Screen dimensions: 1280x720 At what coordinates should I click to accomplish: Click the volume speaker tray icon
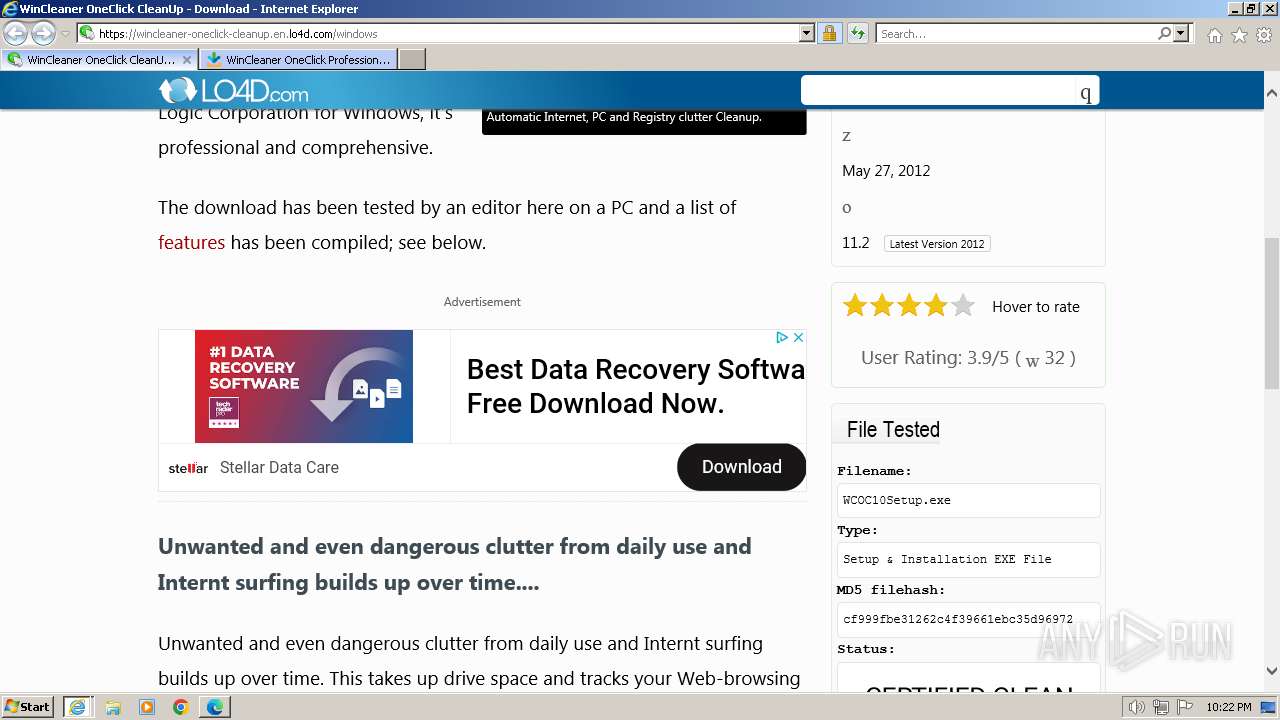pyautogui.click(x=1136, y=707)
